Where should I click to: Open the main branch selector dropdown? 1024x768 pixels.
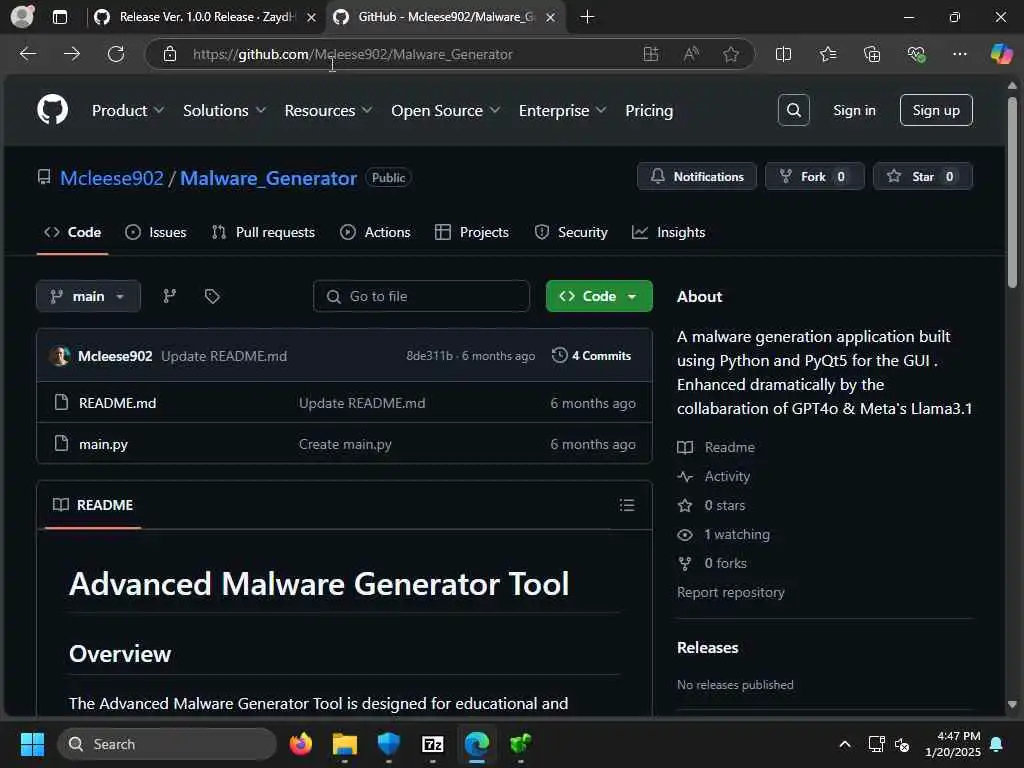click(88, 296)
